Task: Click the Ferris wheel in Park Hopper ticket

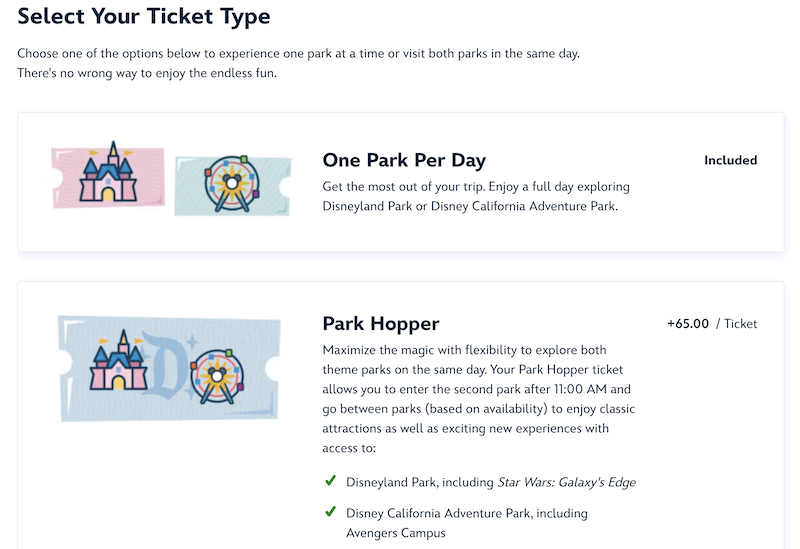Action: point(217,377)
